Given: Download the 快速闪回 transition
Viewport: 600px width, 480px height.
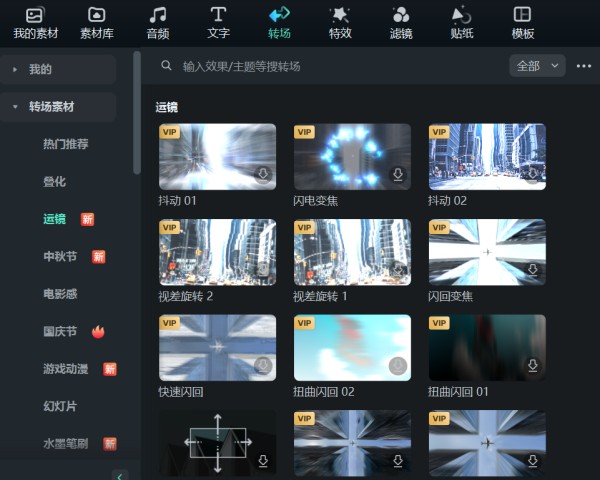Looking at the screenshot, I should [x=263, y=366].
